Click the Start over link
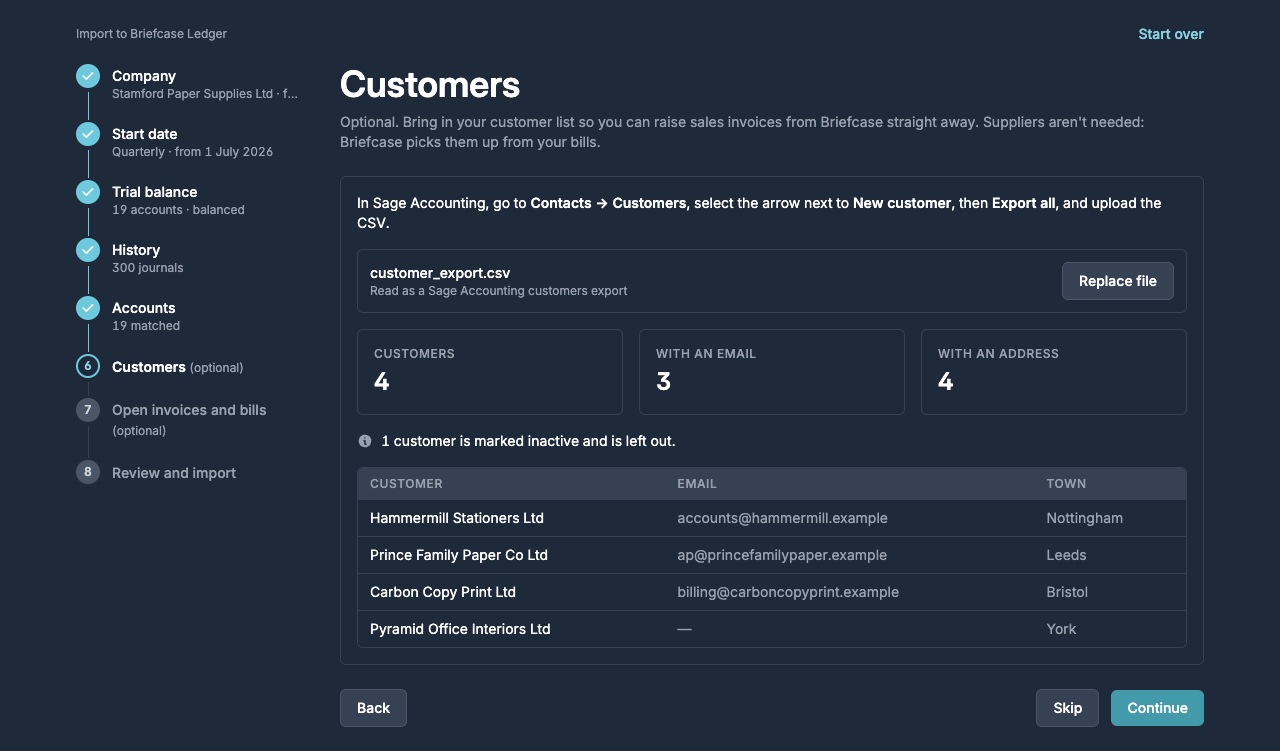Screen dimensions: 1280x751 (1171, 34)
